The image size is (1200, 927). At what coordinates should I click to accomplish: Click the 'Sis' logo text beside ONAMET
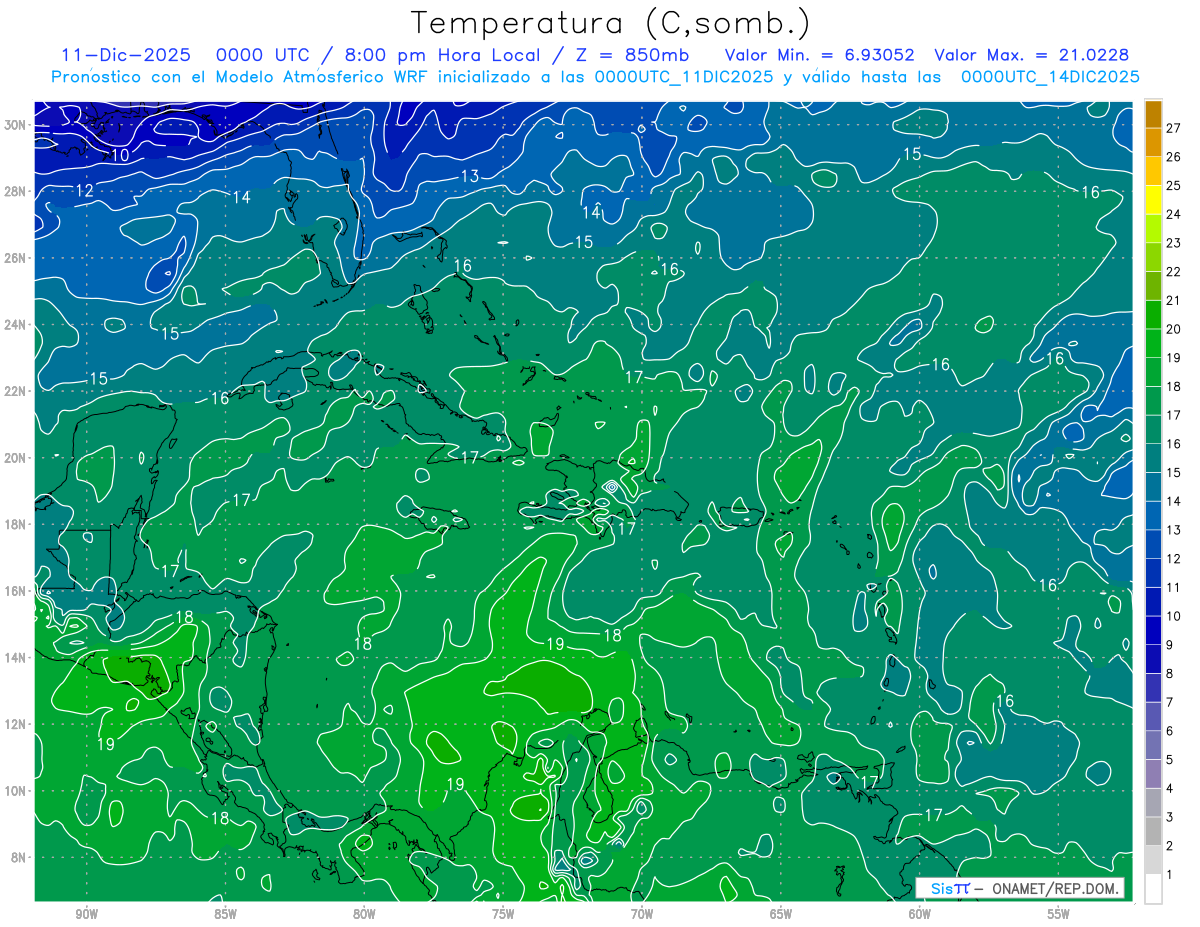coord(942,888)
